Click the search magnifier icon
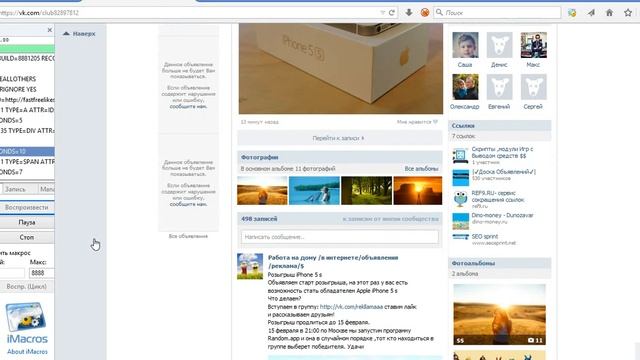The height and width of the screenshot is (360, 640). 439,13
